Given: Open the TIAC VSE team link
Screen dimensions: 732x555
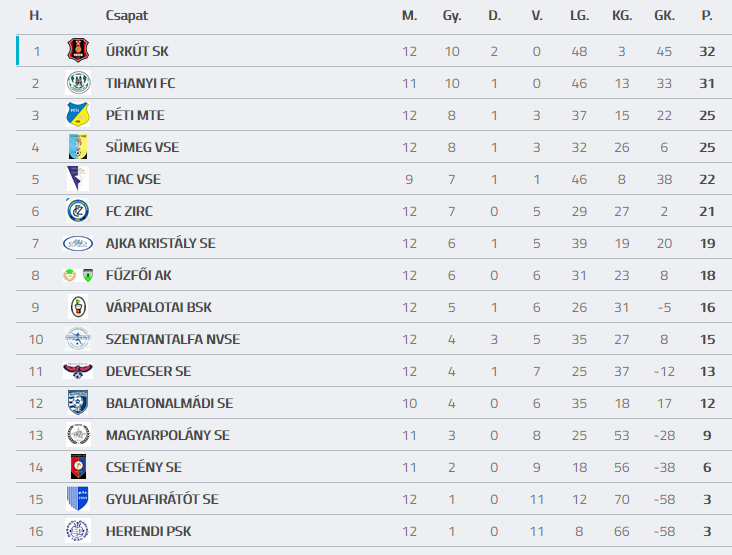Looking at the screenshot, I should (x=133, y=179).
